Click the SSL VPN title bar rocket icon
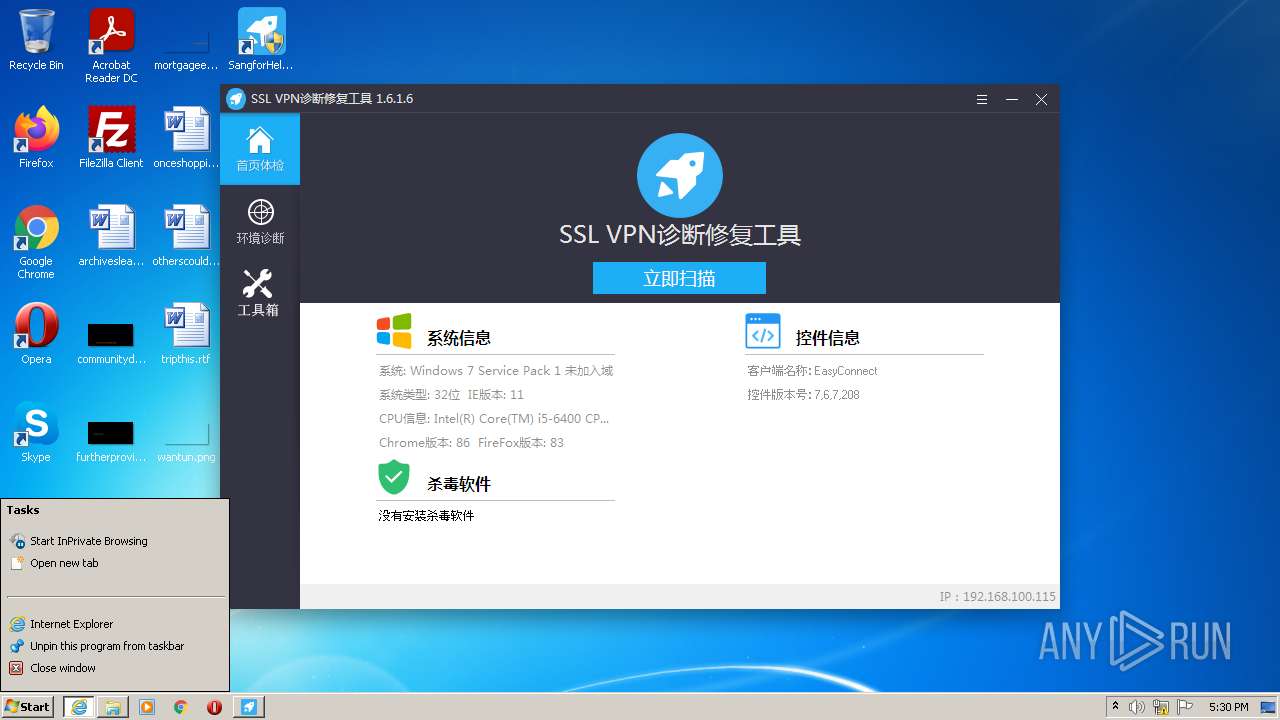The width and height of the screenshot is (1280, 720). point(236,99)
